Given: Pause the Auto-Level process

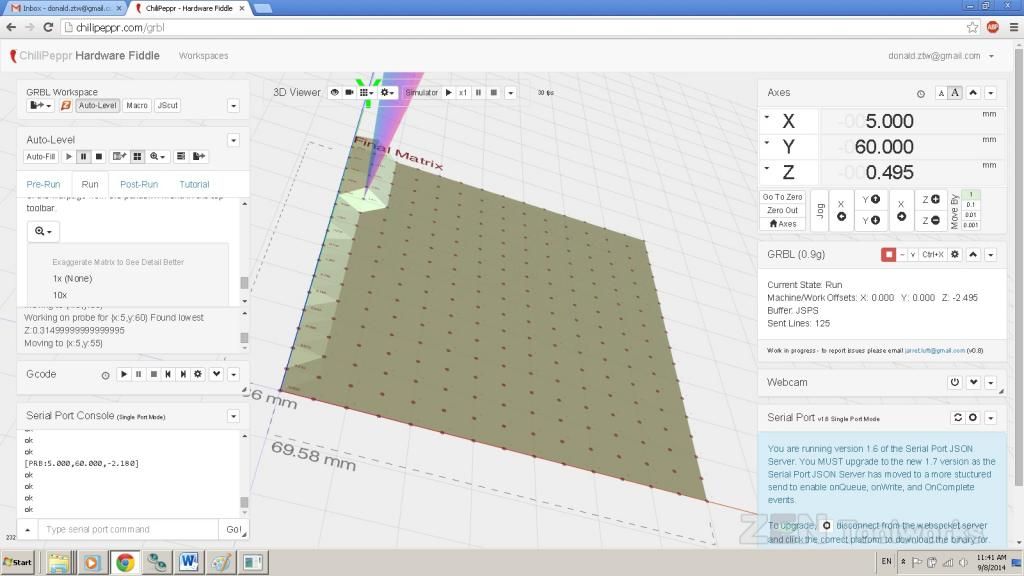Looking at the screenshot, I should tap(84, 156).
